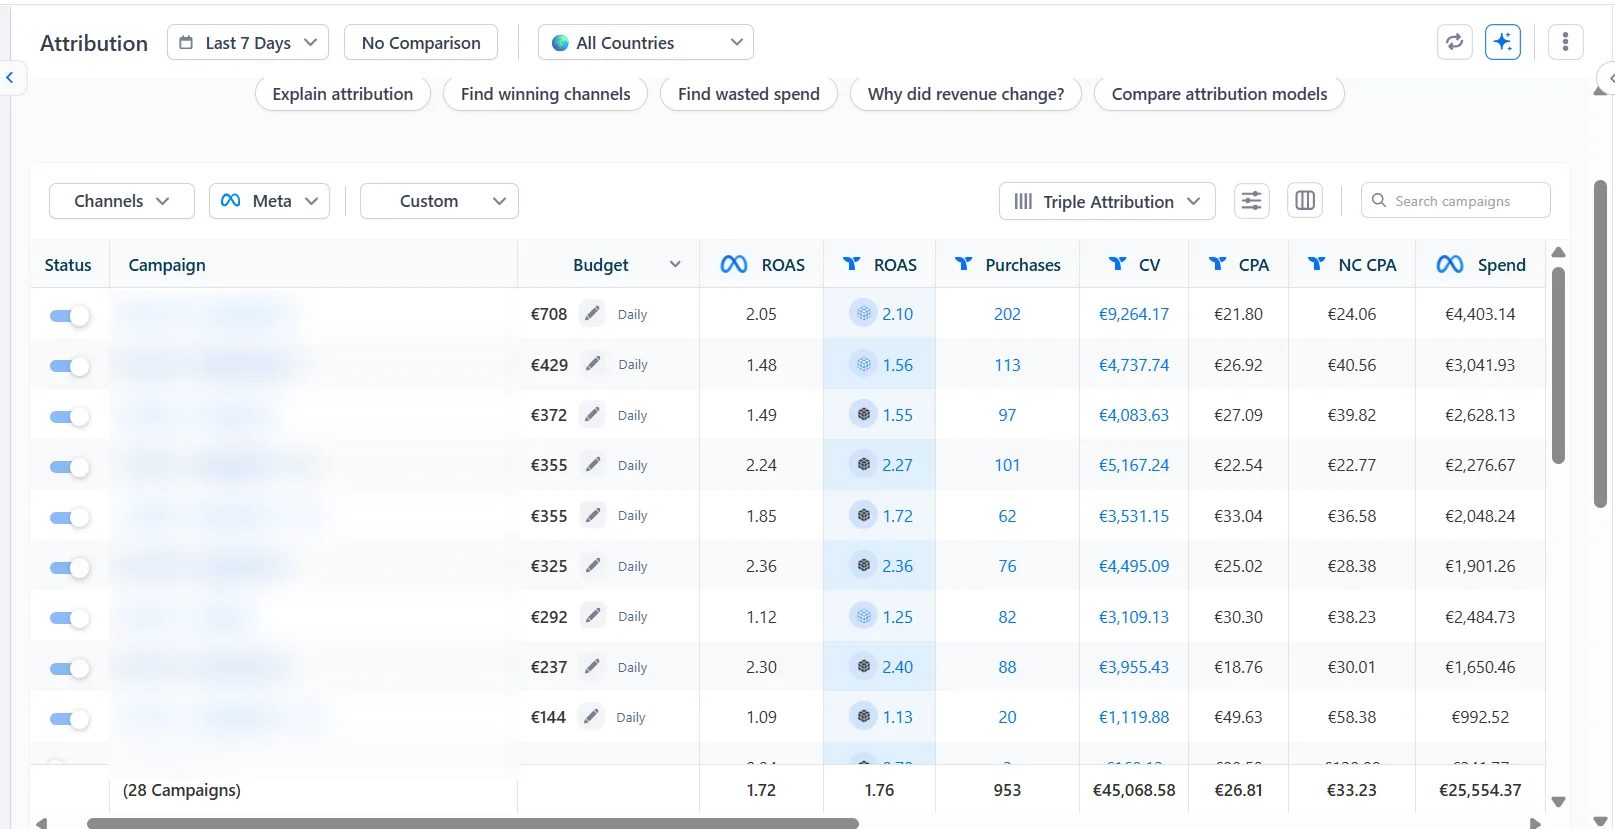This screenshot has width=1615, height=829.
Task: Edit budget pencil for €144 campaign
Action: [x=592, y=716]
